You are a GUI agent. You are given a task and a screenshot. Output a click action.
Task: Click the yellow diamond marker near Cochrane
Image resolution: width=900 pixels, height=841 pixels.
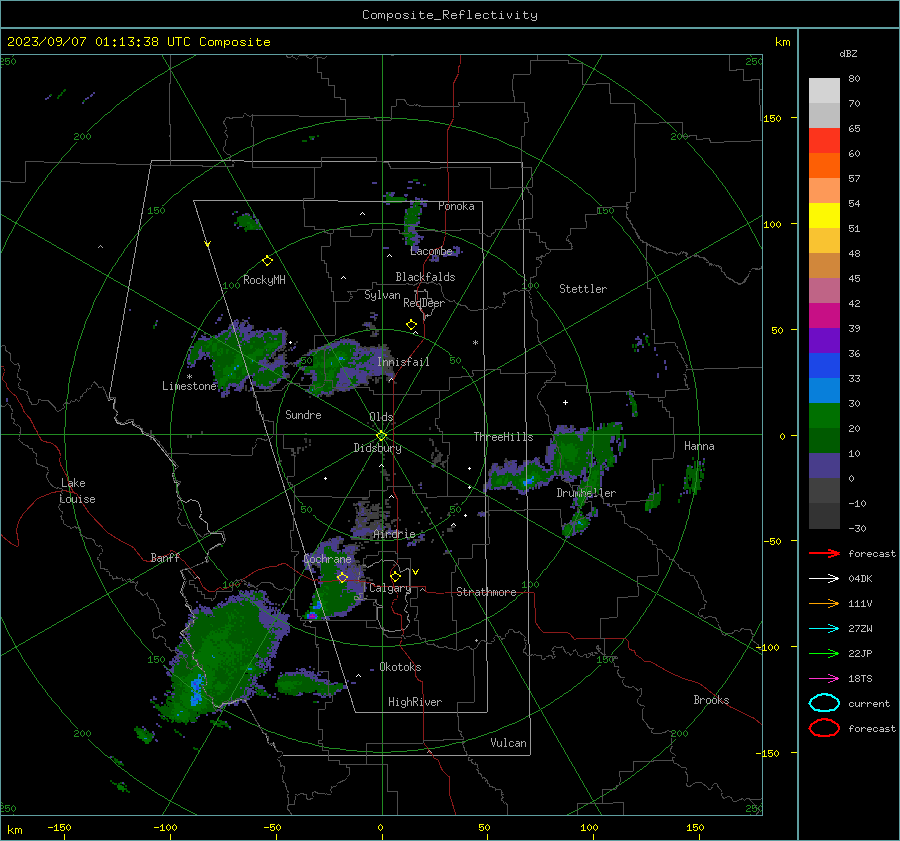(342, 577)
